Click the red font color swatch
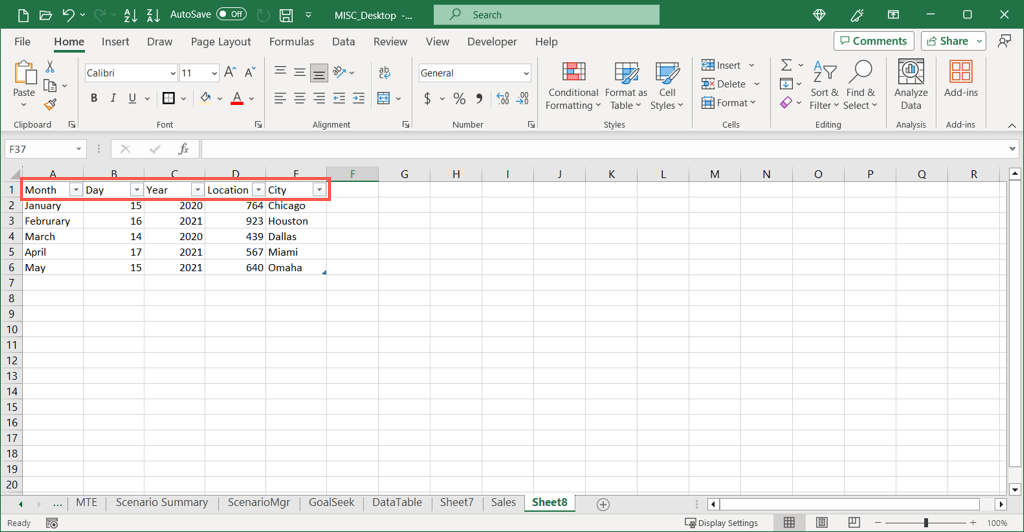 [237, 98]
